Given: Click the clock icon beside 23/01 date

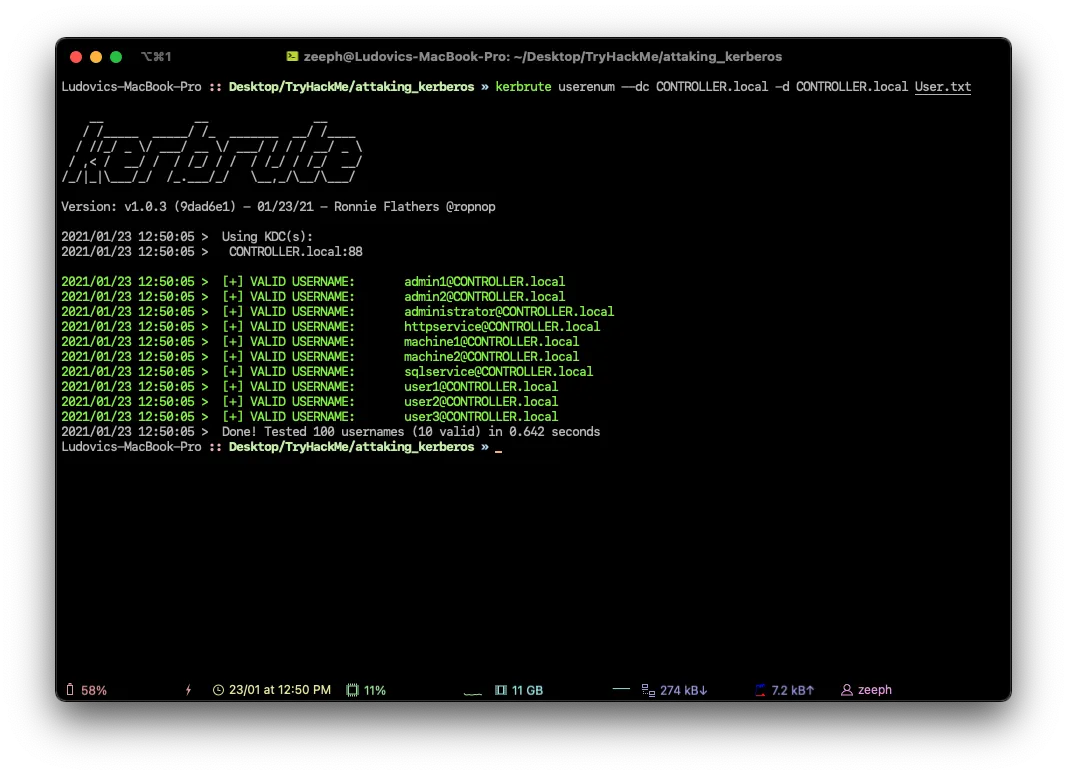Looking at the screenshot, I should [x=219, y=690].
